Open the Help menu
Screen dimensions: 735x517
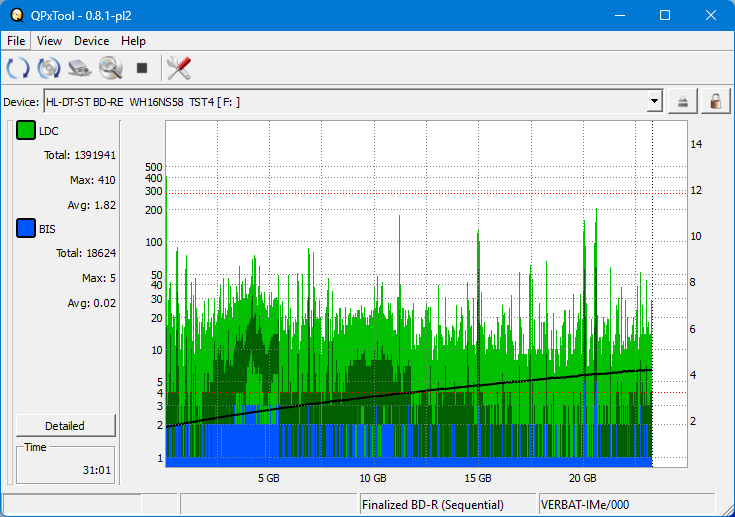tap(133, 41)
